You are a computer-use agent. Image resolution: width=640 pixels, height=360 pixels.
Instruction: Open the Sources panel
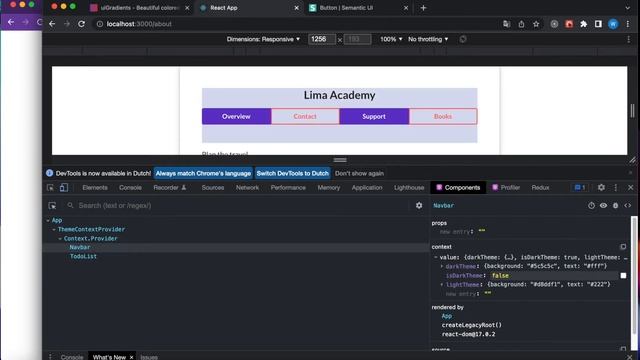213,188
